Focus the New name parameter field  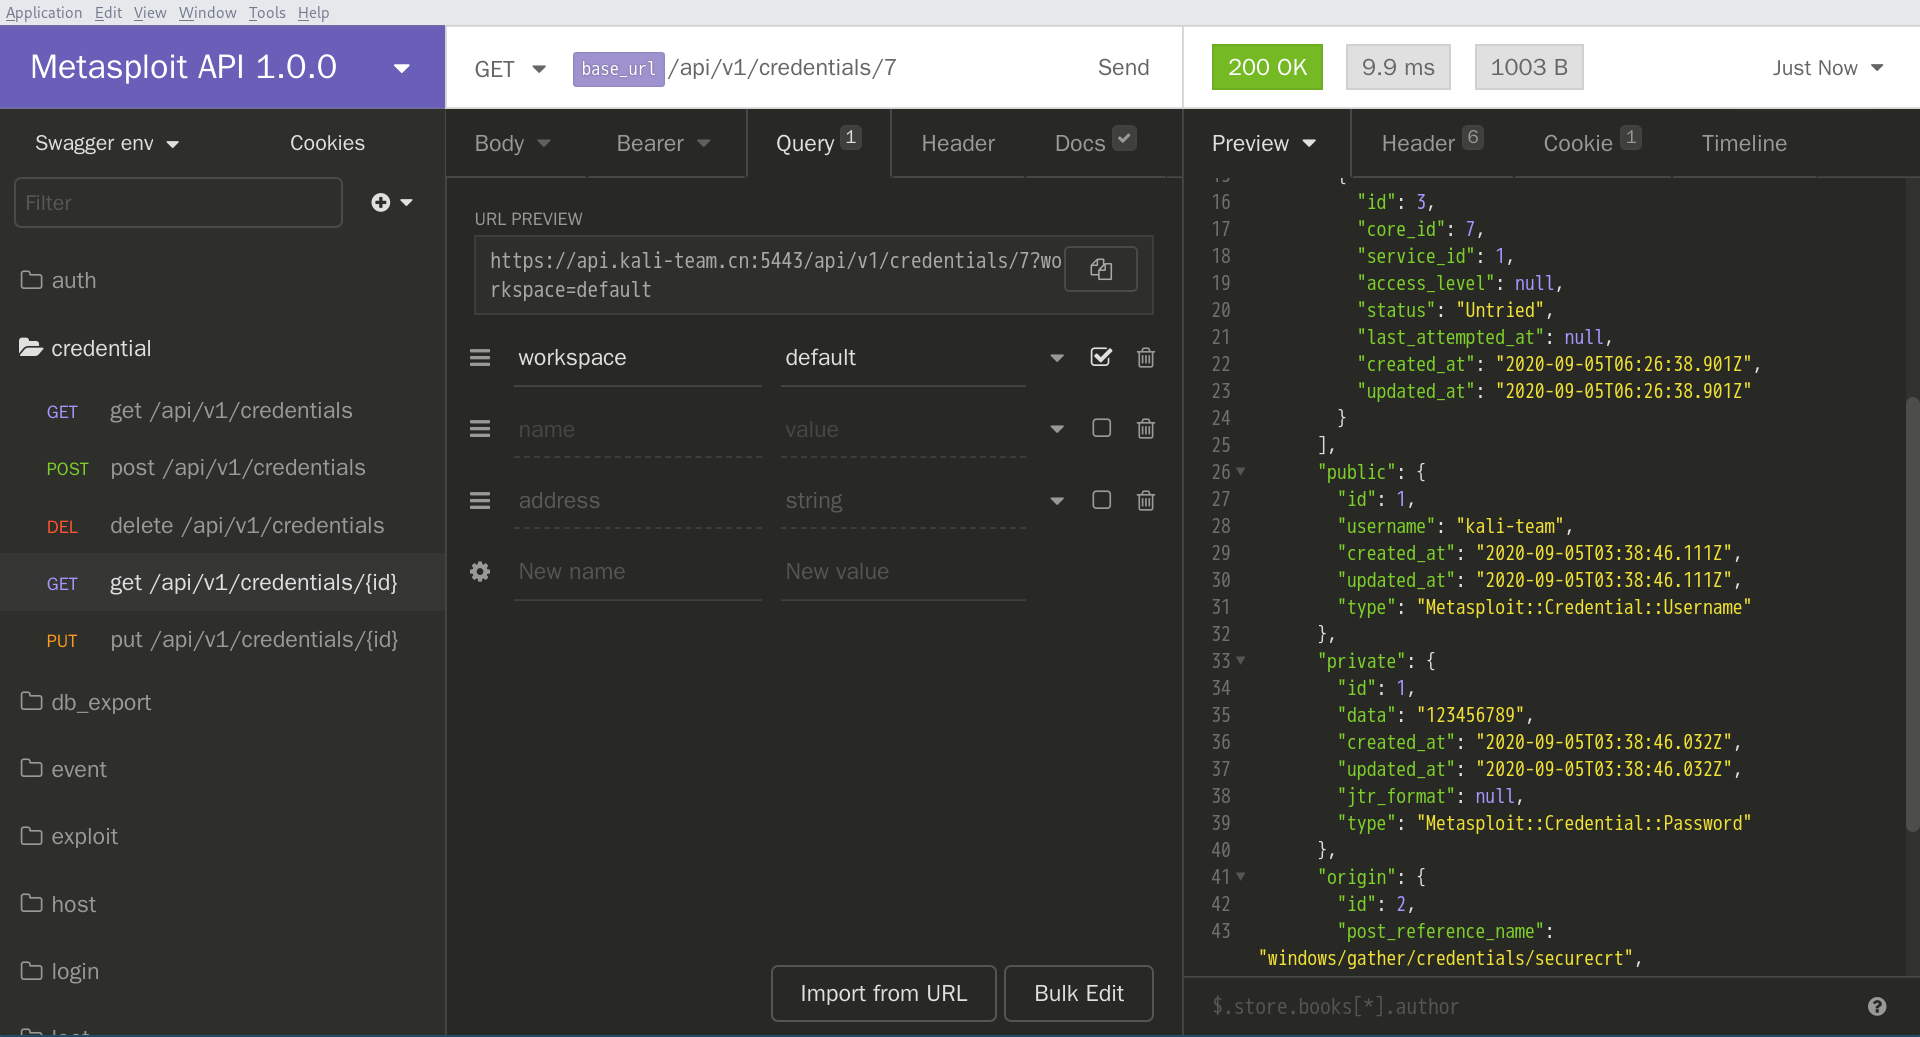coord(637,572)
